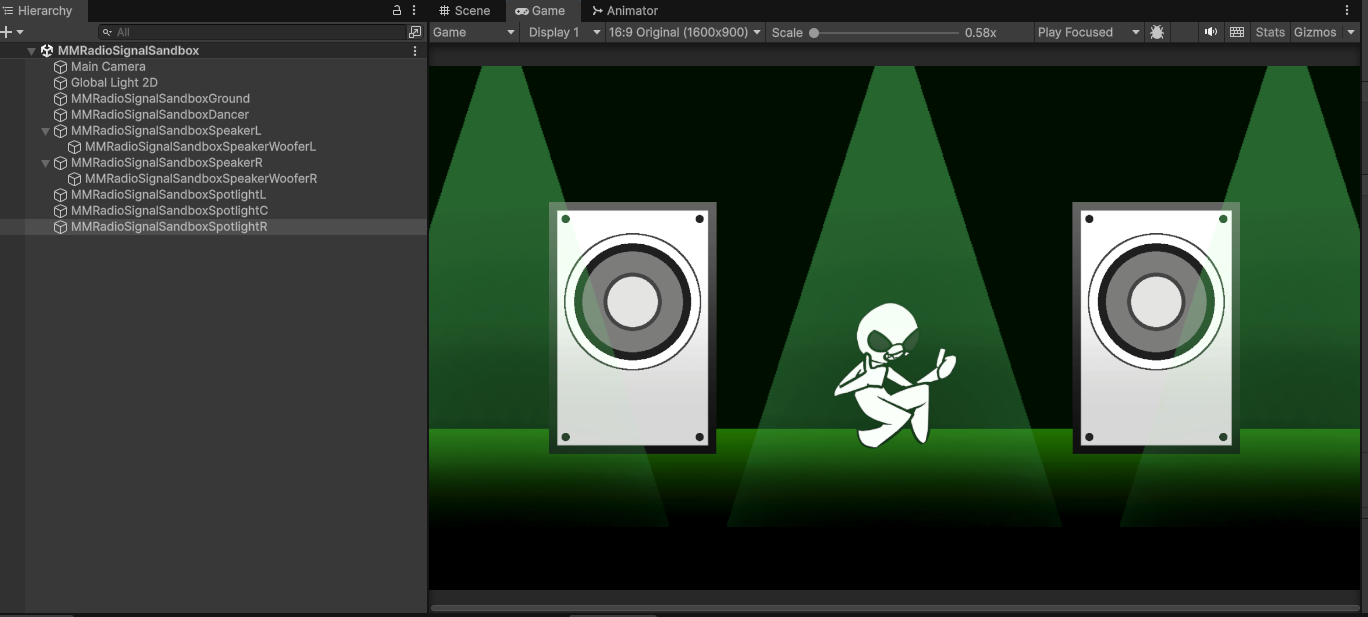Click the 0.58x scale value
1368x617 pixels.
point(980,33)
